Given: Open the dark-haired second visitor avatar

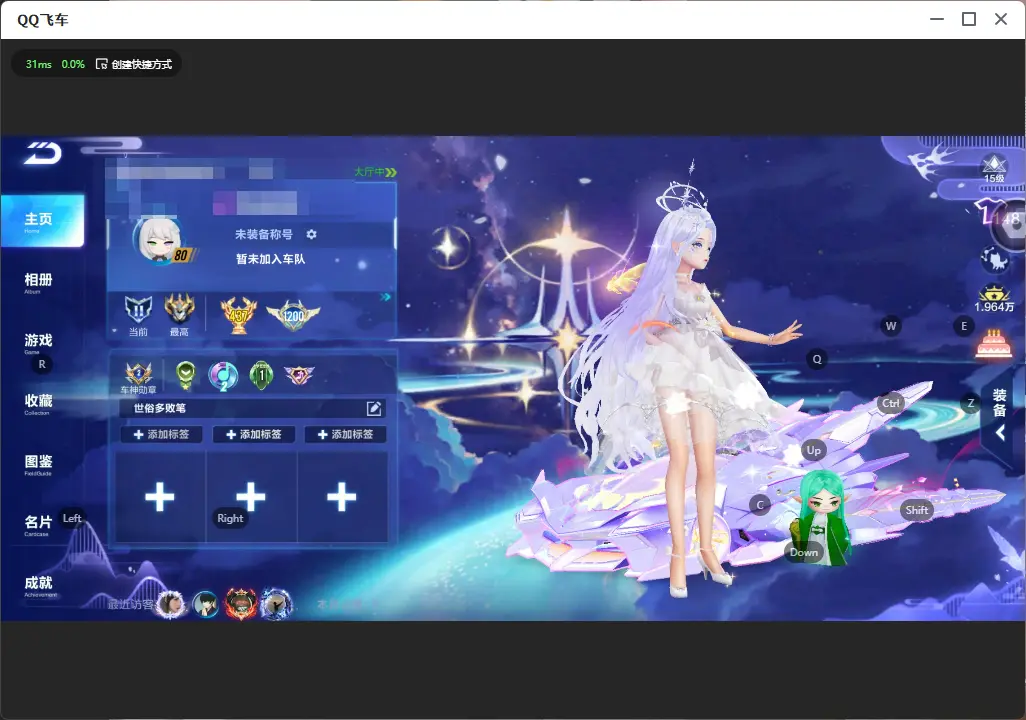Looking at the screenshot, I should coord(206,603).
